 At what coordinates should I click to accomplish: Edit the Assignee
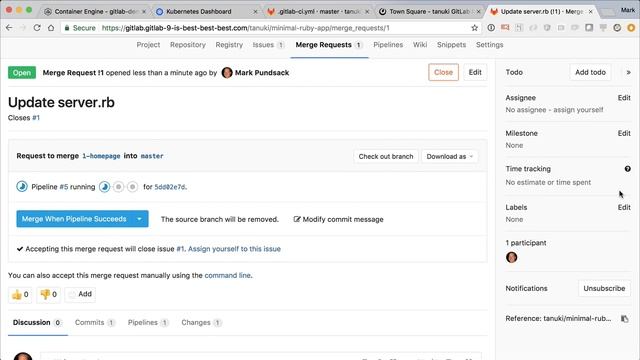click(x=624, y=98)
